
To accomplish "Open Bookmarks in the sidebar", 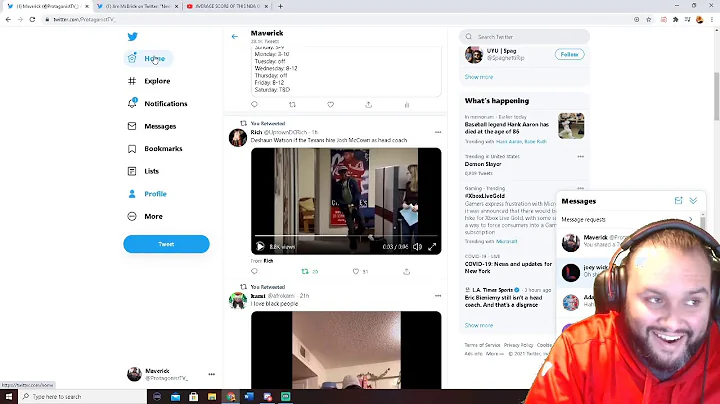I will pyautogui.click(x=155, y=149).
